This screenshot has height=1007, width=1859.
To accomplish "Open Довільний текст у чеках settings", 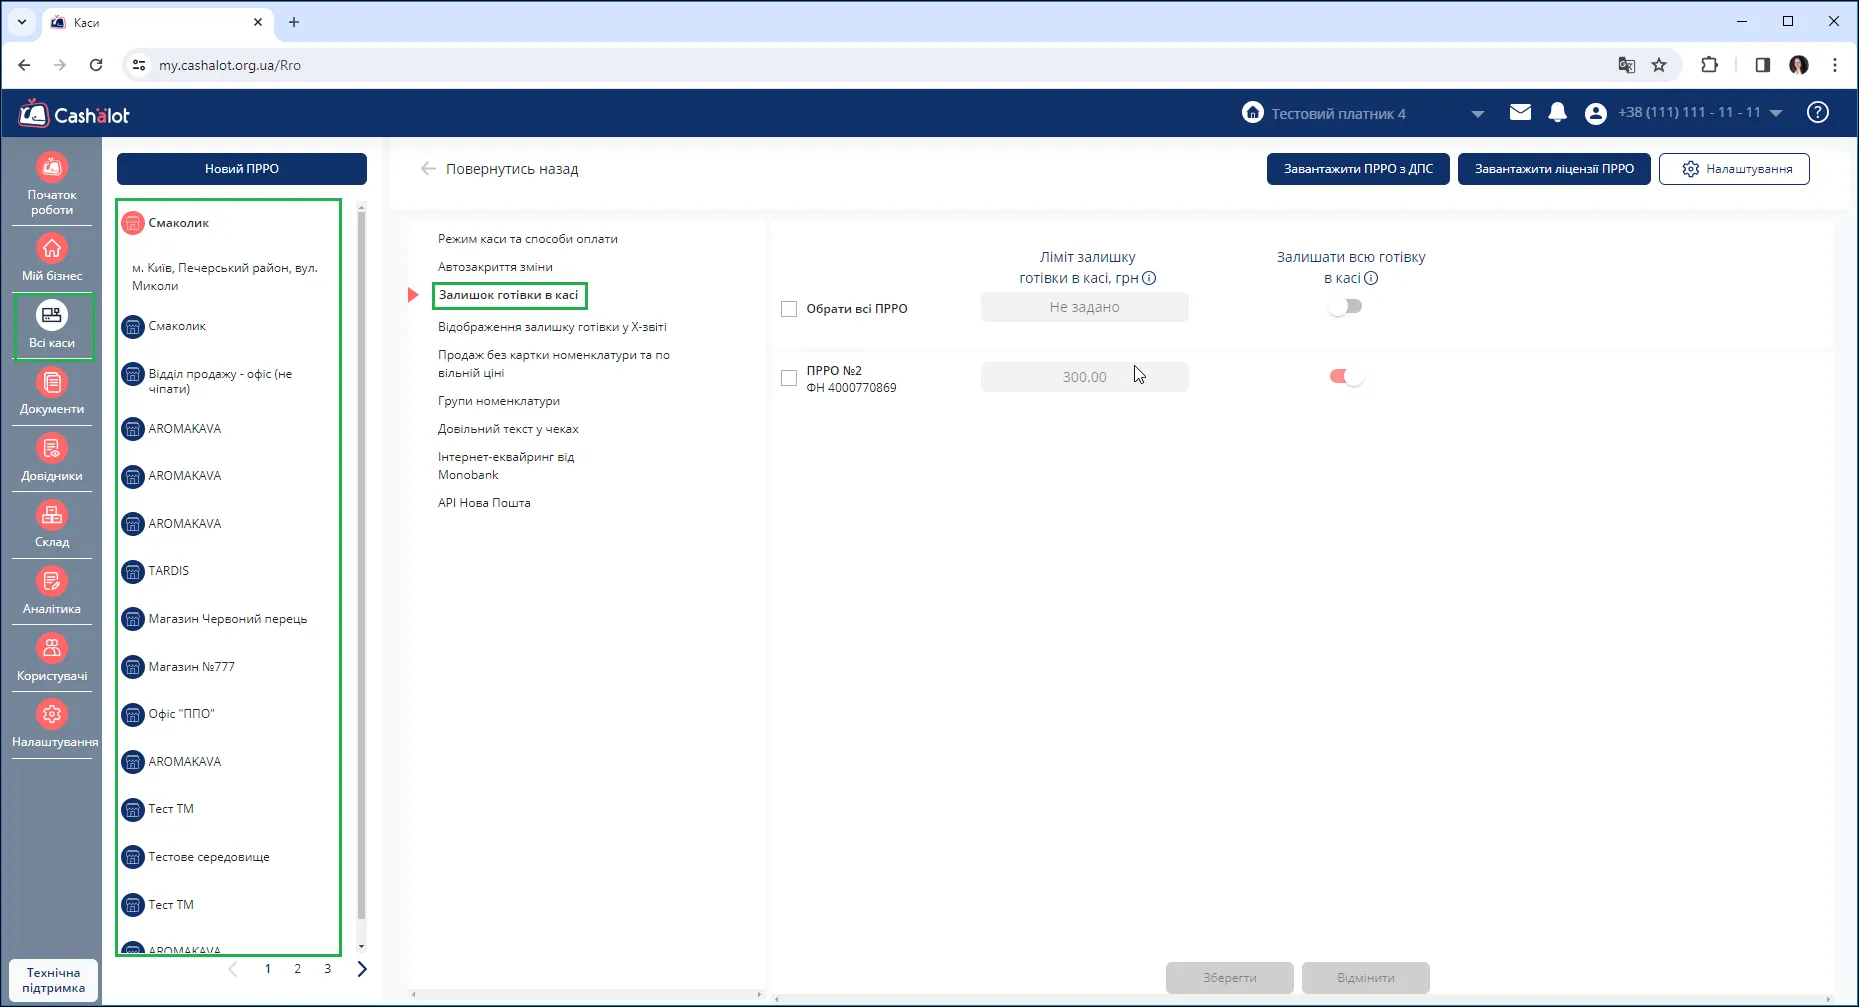I will click(x=508, y=429).
